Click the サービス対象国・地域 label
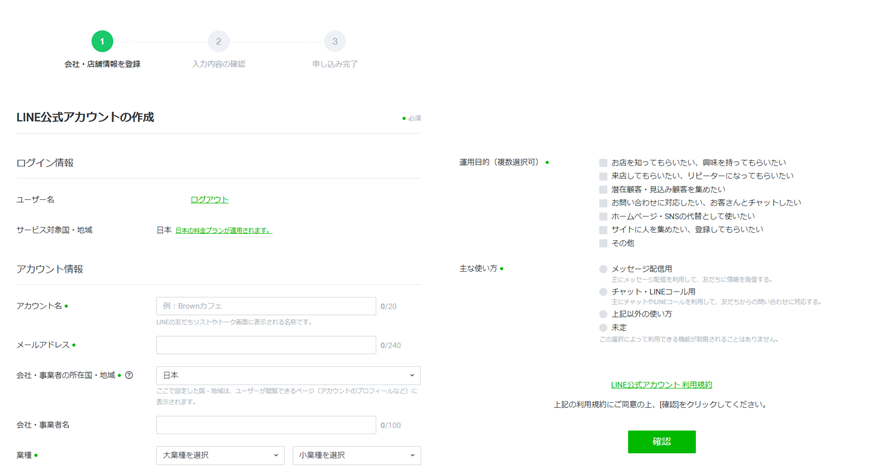 [54, 230]
